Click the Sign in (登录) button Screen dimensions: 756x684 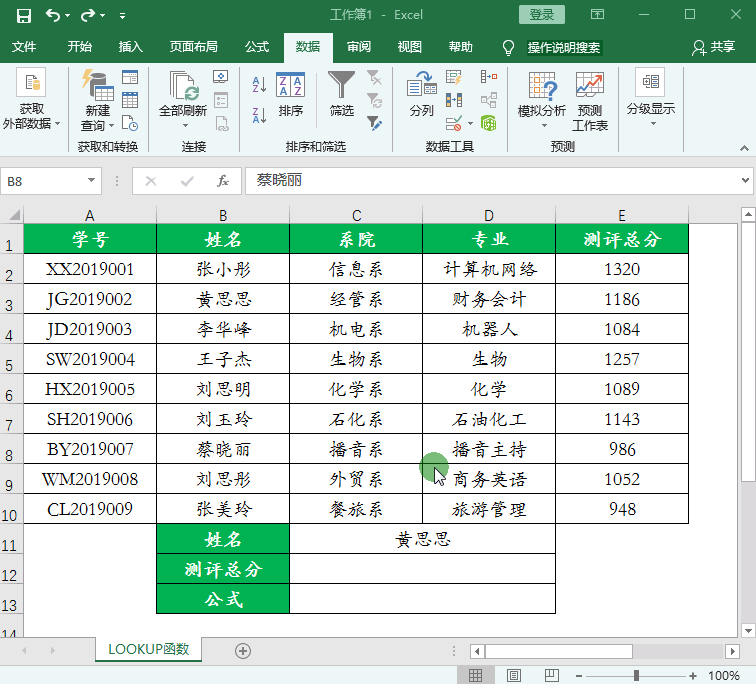click(x=541, y=15)
